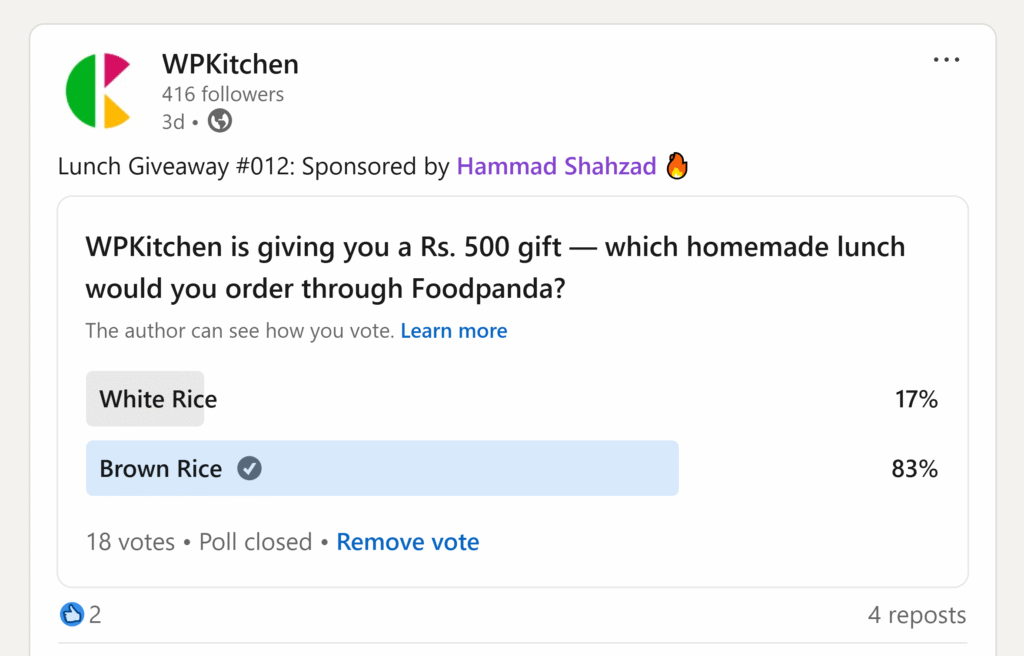Open the three-dot post options menu
The image size is (1024, 656).
[x=946, y=59]
